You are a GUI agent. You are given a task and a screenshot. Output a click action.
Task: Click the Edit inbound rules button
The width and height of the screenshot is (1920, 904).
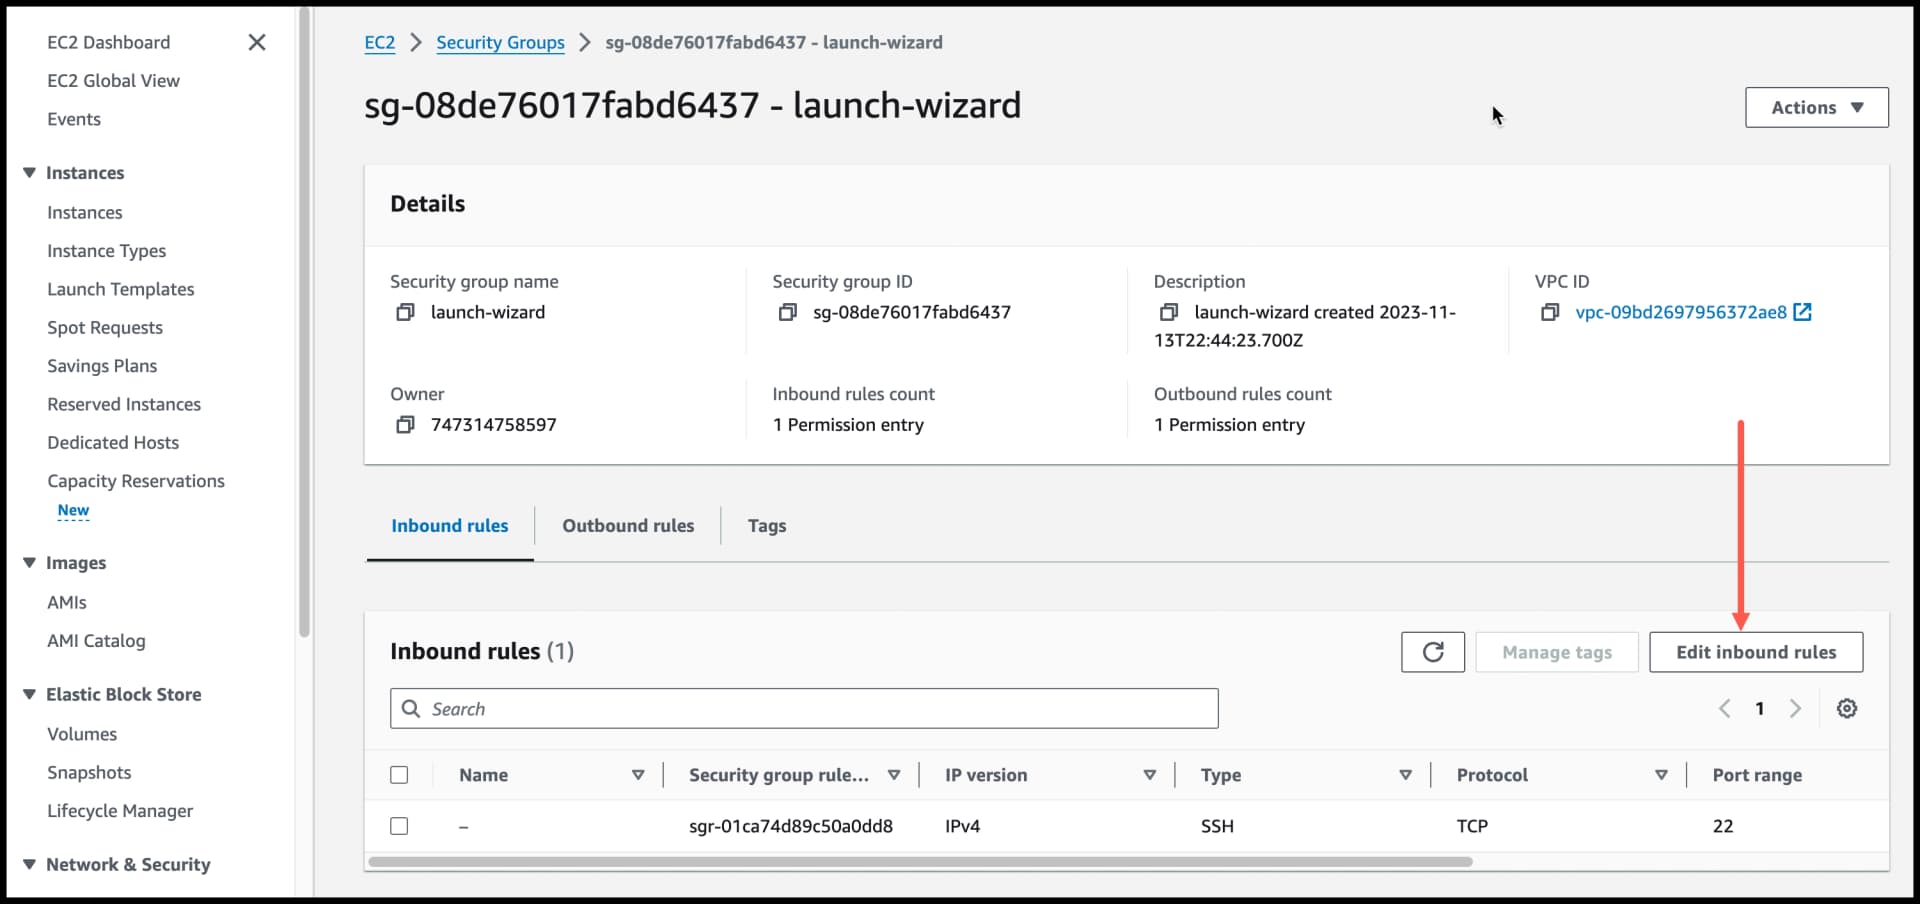[1756, 651]
